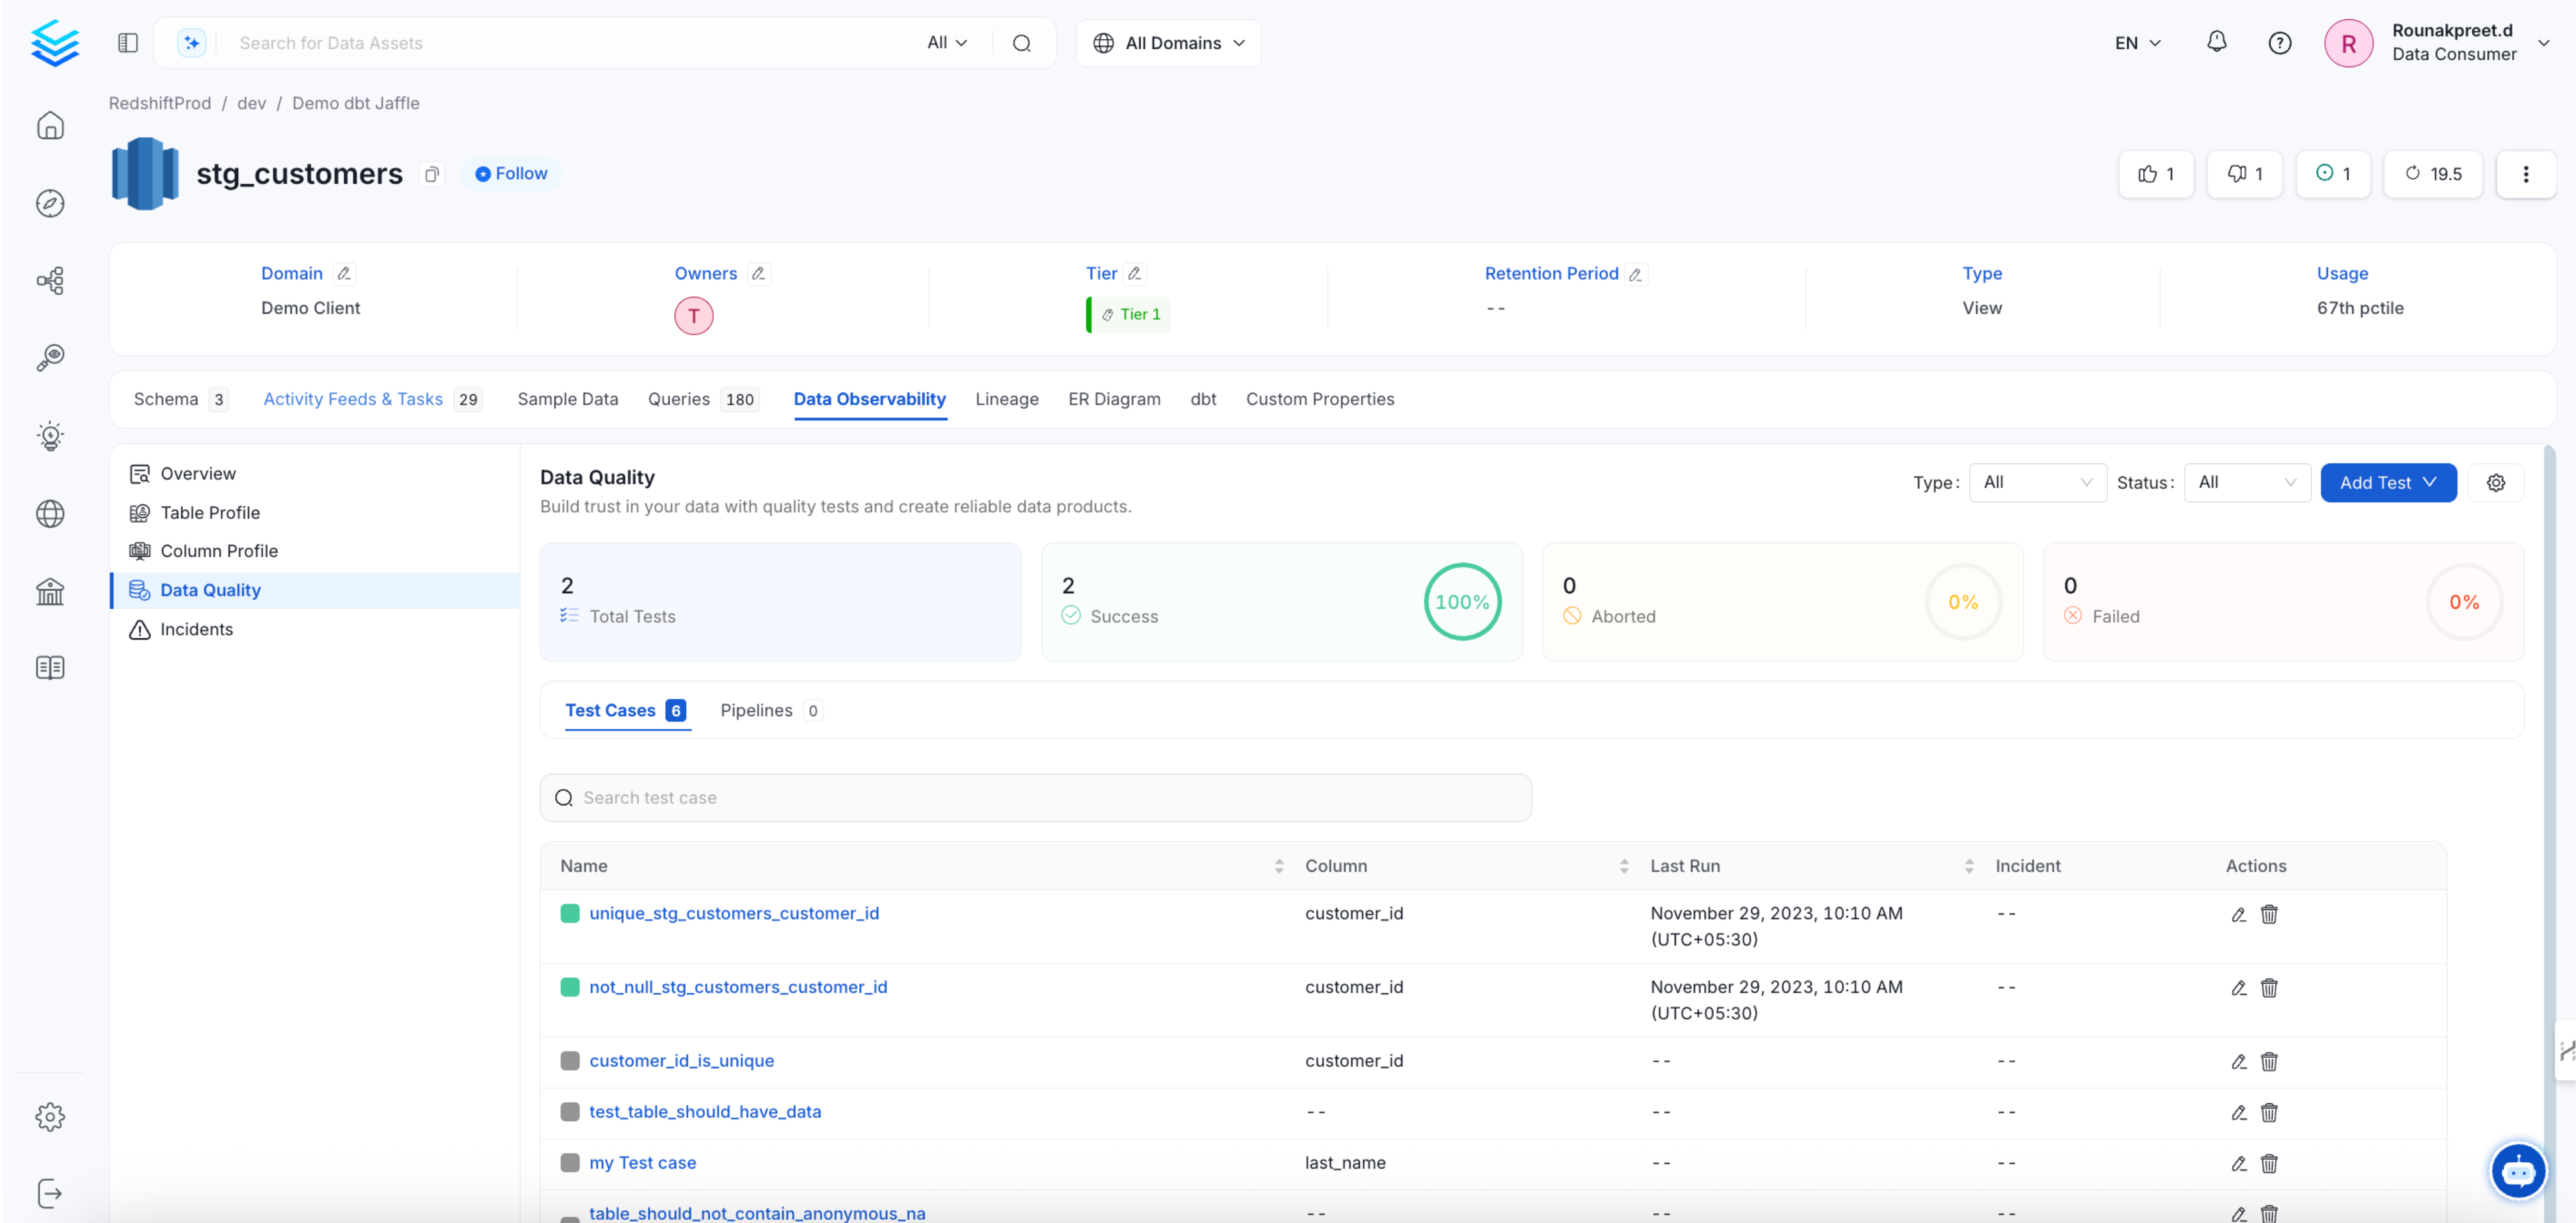
Task: Open customer_id_is_unique test case link
Action: point(681,1060)
